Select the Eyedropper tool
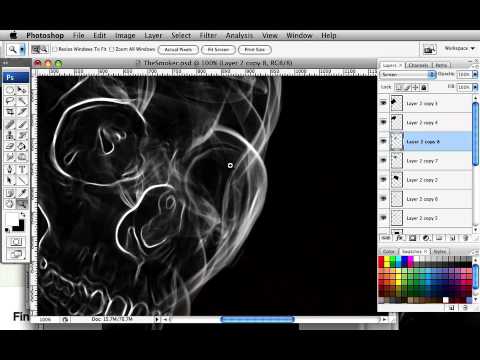The image size is (480, 360). (22, 192)
